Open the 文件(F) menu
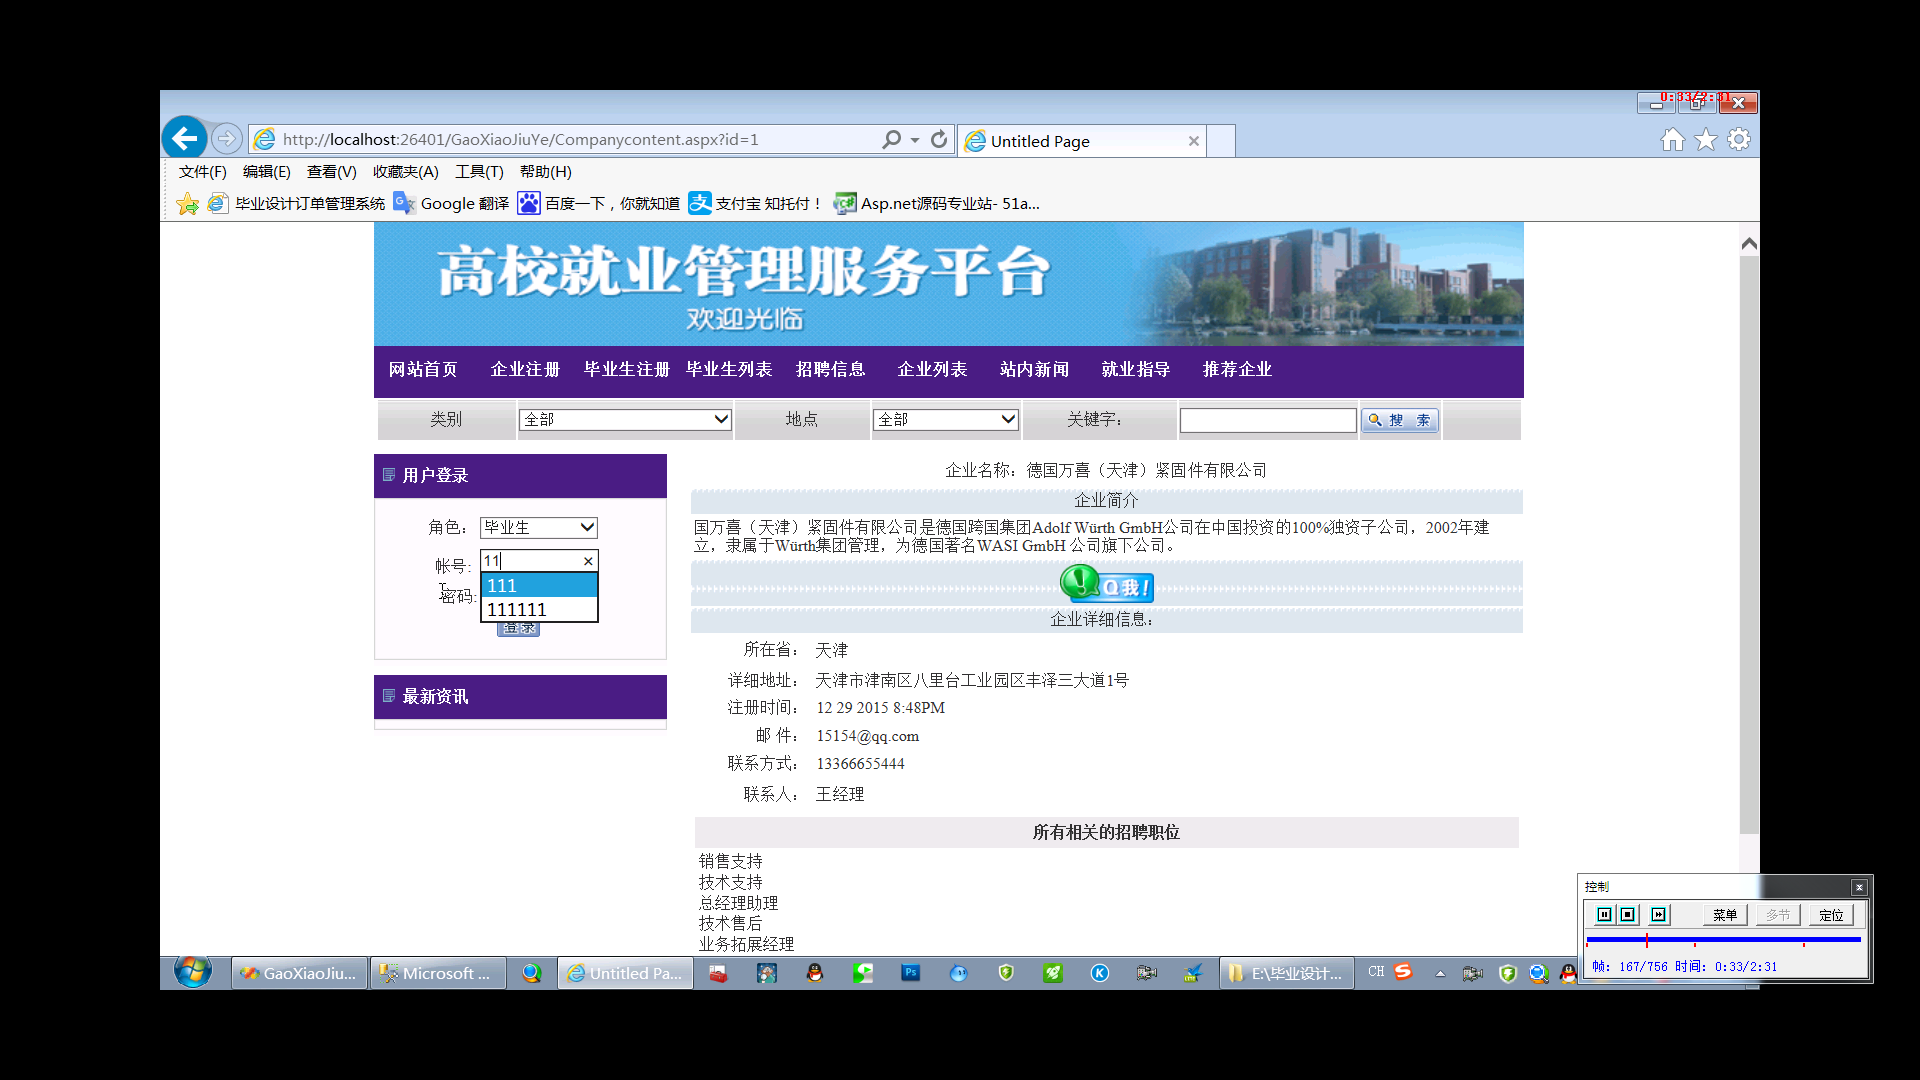Viewport: 1920px width, 1080px height. coord(202,172)
